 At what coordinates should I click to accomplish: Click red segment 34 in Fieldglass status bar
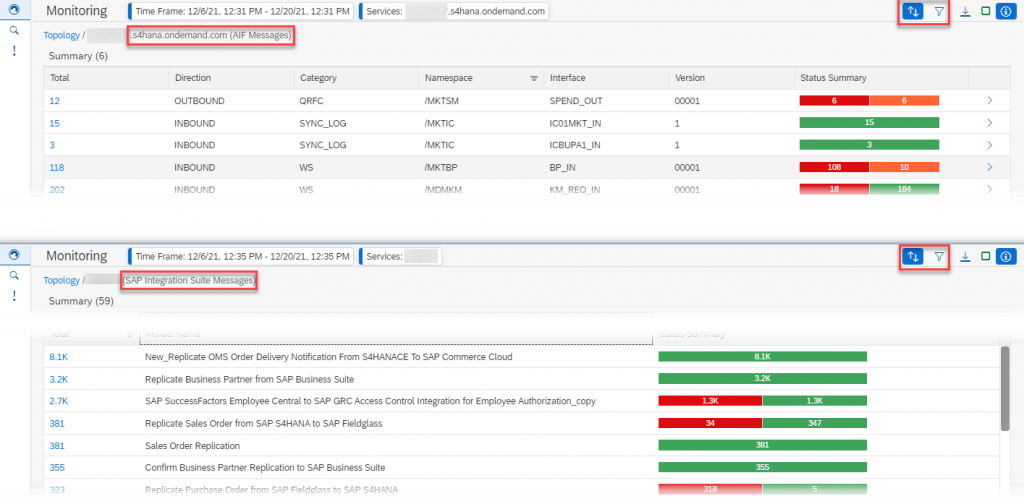(710, 424)
